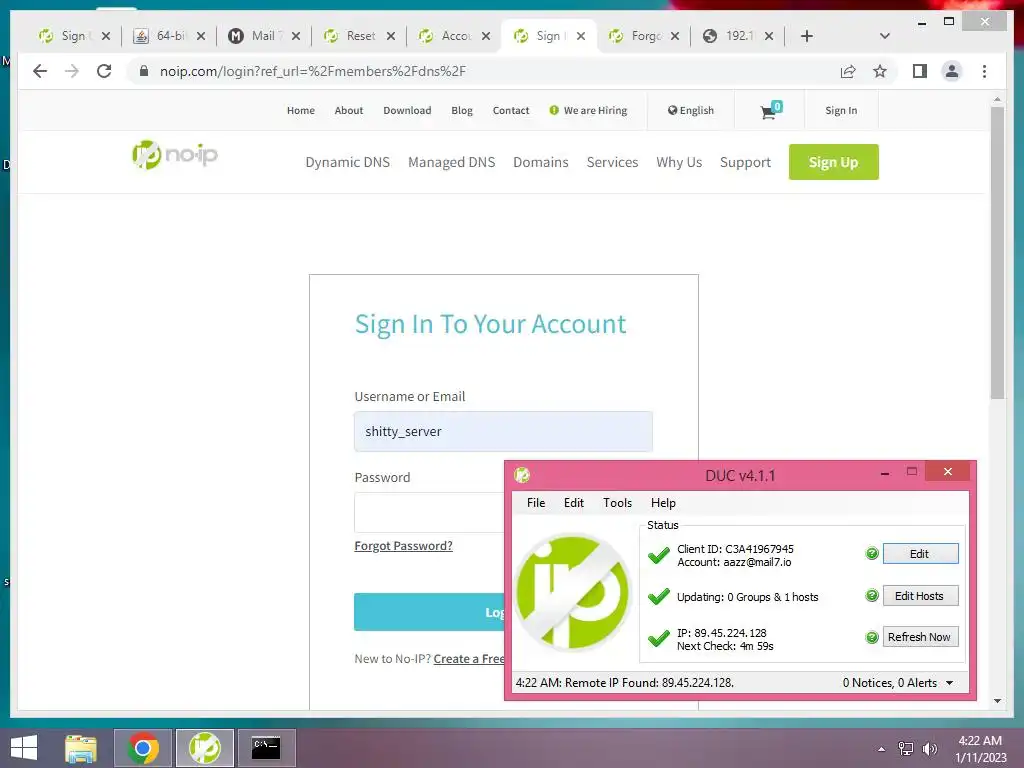Go back to the previous page

[40, 71]
